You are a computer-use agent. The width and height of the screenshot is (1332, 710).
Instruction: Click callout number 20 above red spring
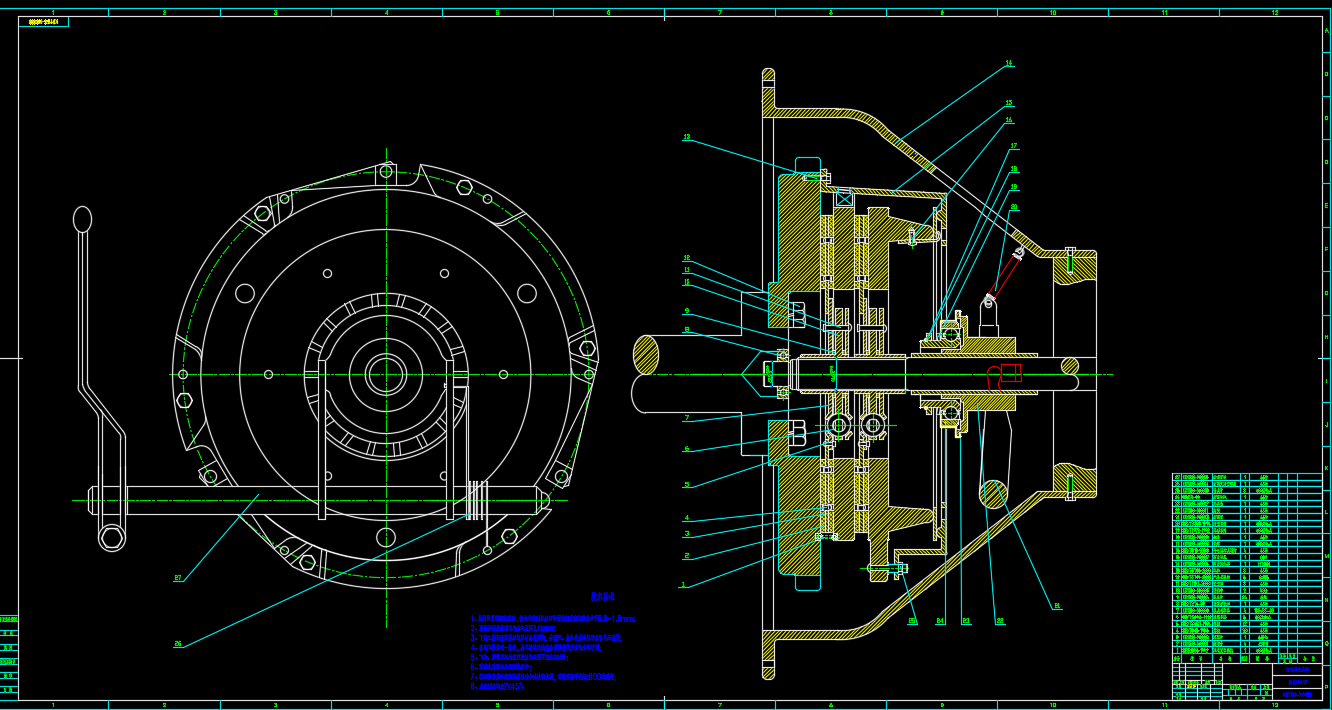1014,207
